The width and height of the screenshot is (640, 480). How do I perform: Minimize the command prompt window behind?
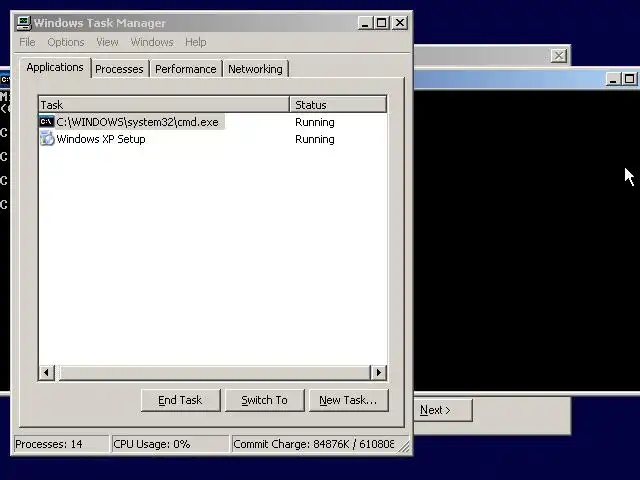tap(612, 78)
